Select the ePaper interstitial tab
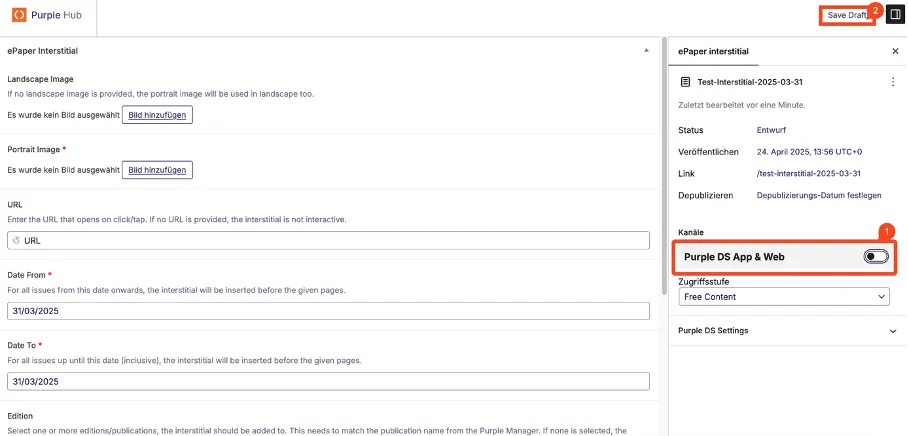The height and width of the screenshot is (436, 908). pos(713,52)
